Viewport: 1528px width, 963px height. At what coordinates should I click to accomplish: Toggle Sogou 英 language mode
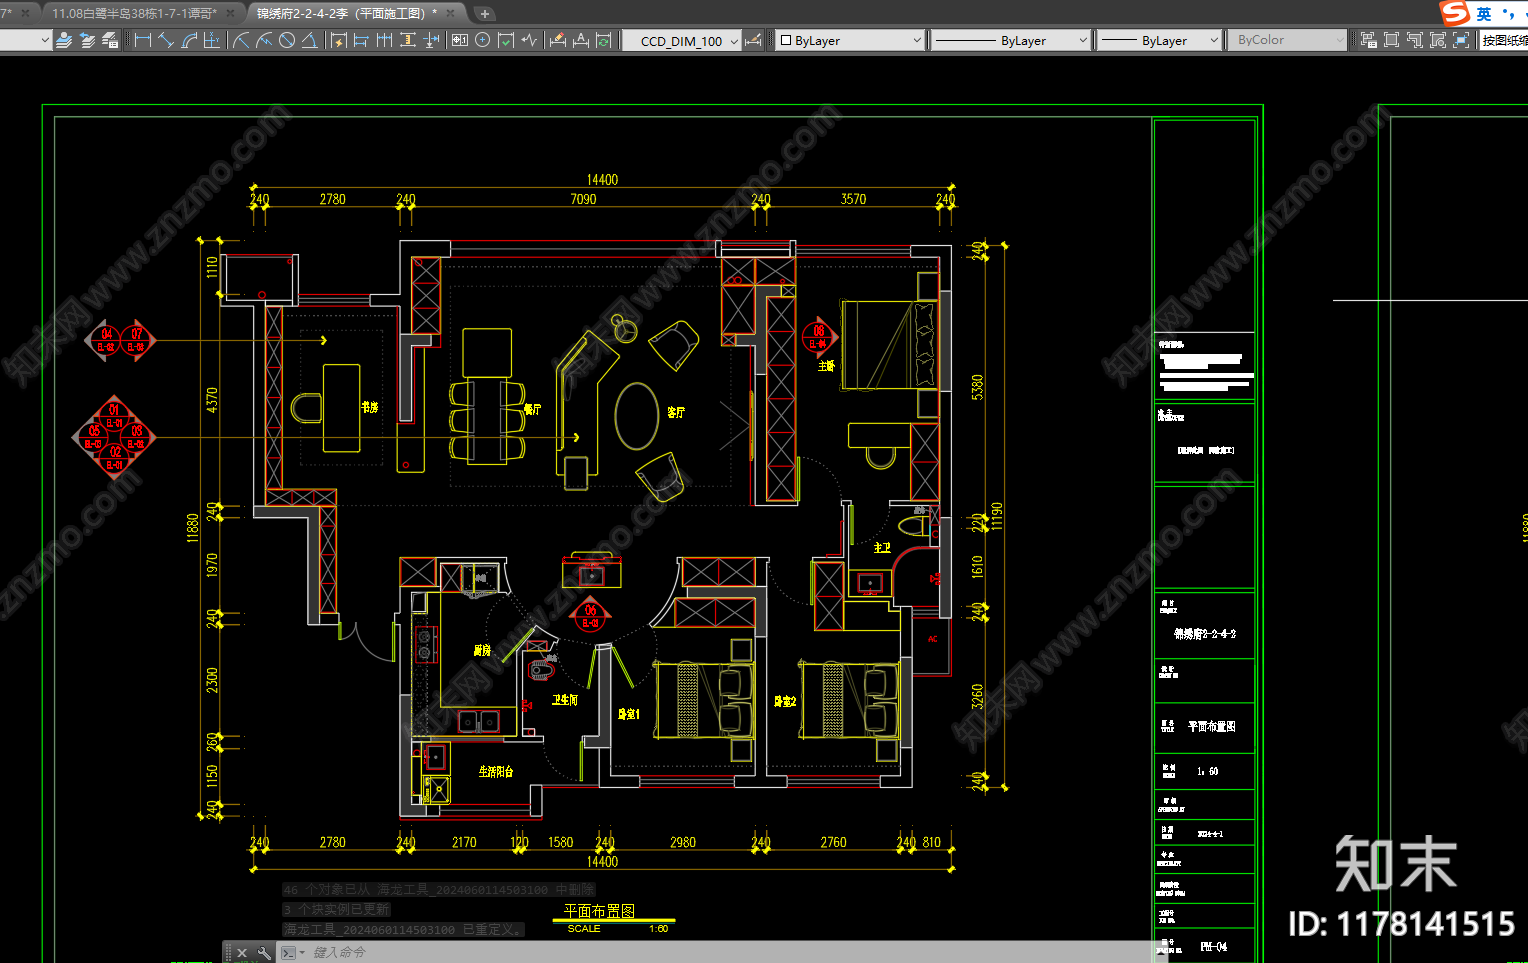tap(1484, 14)
